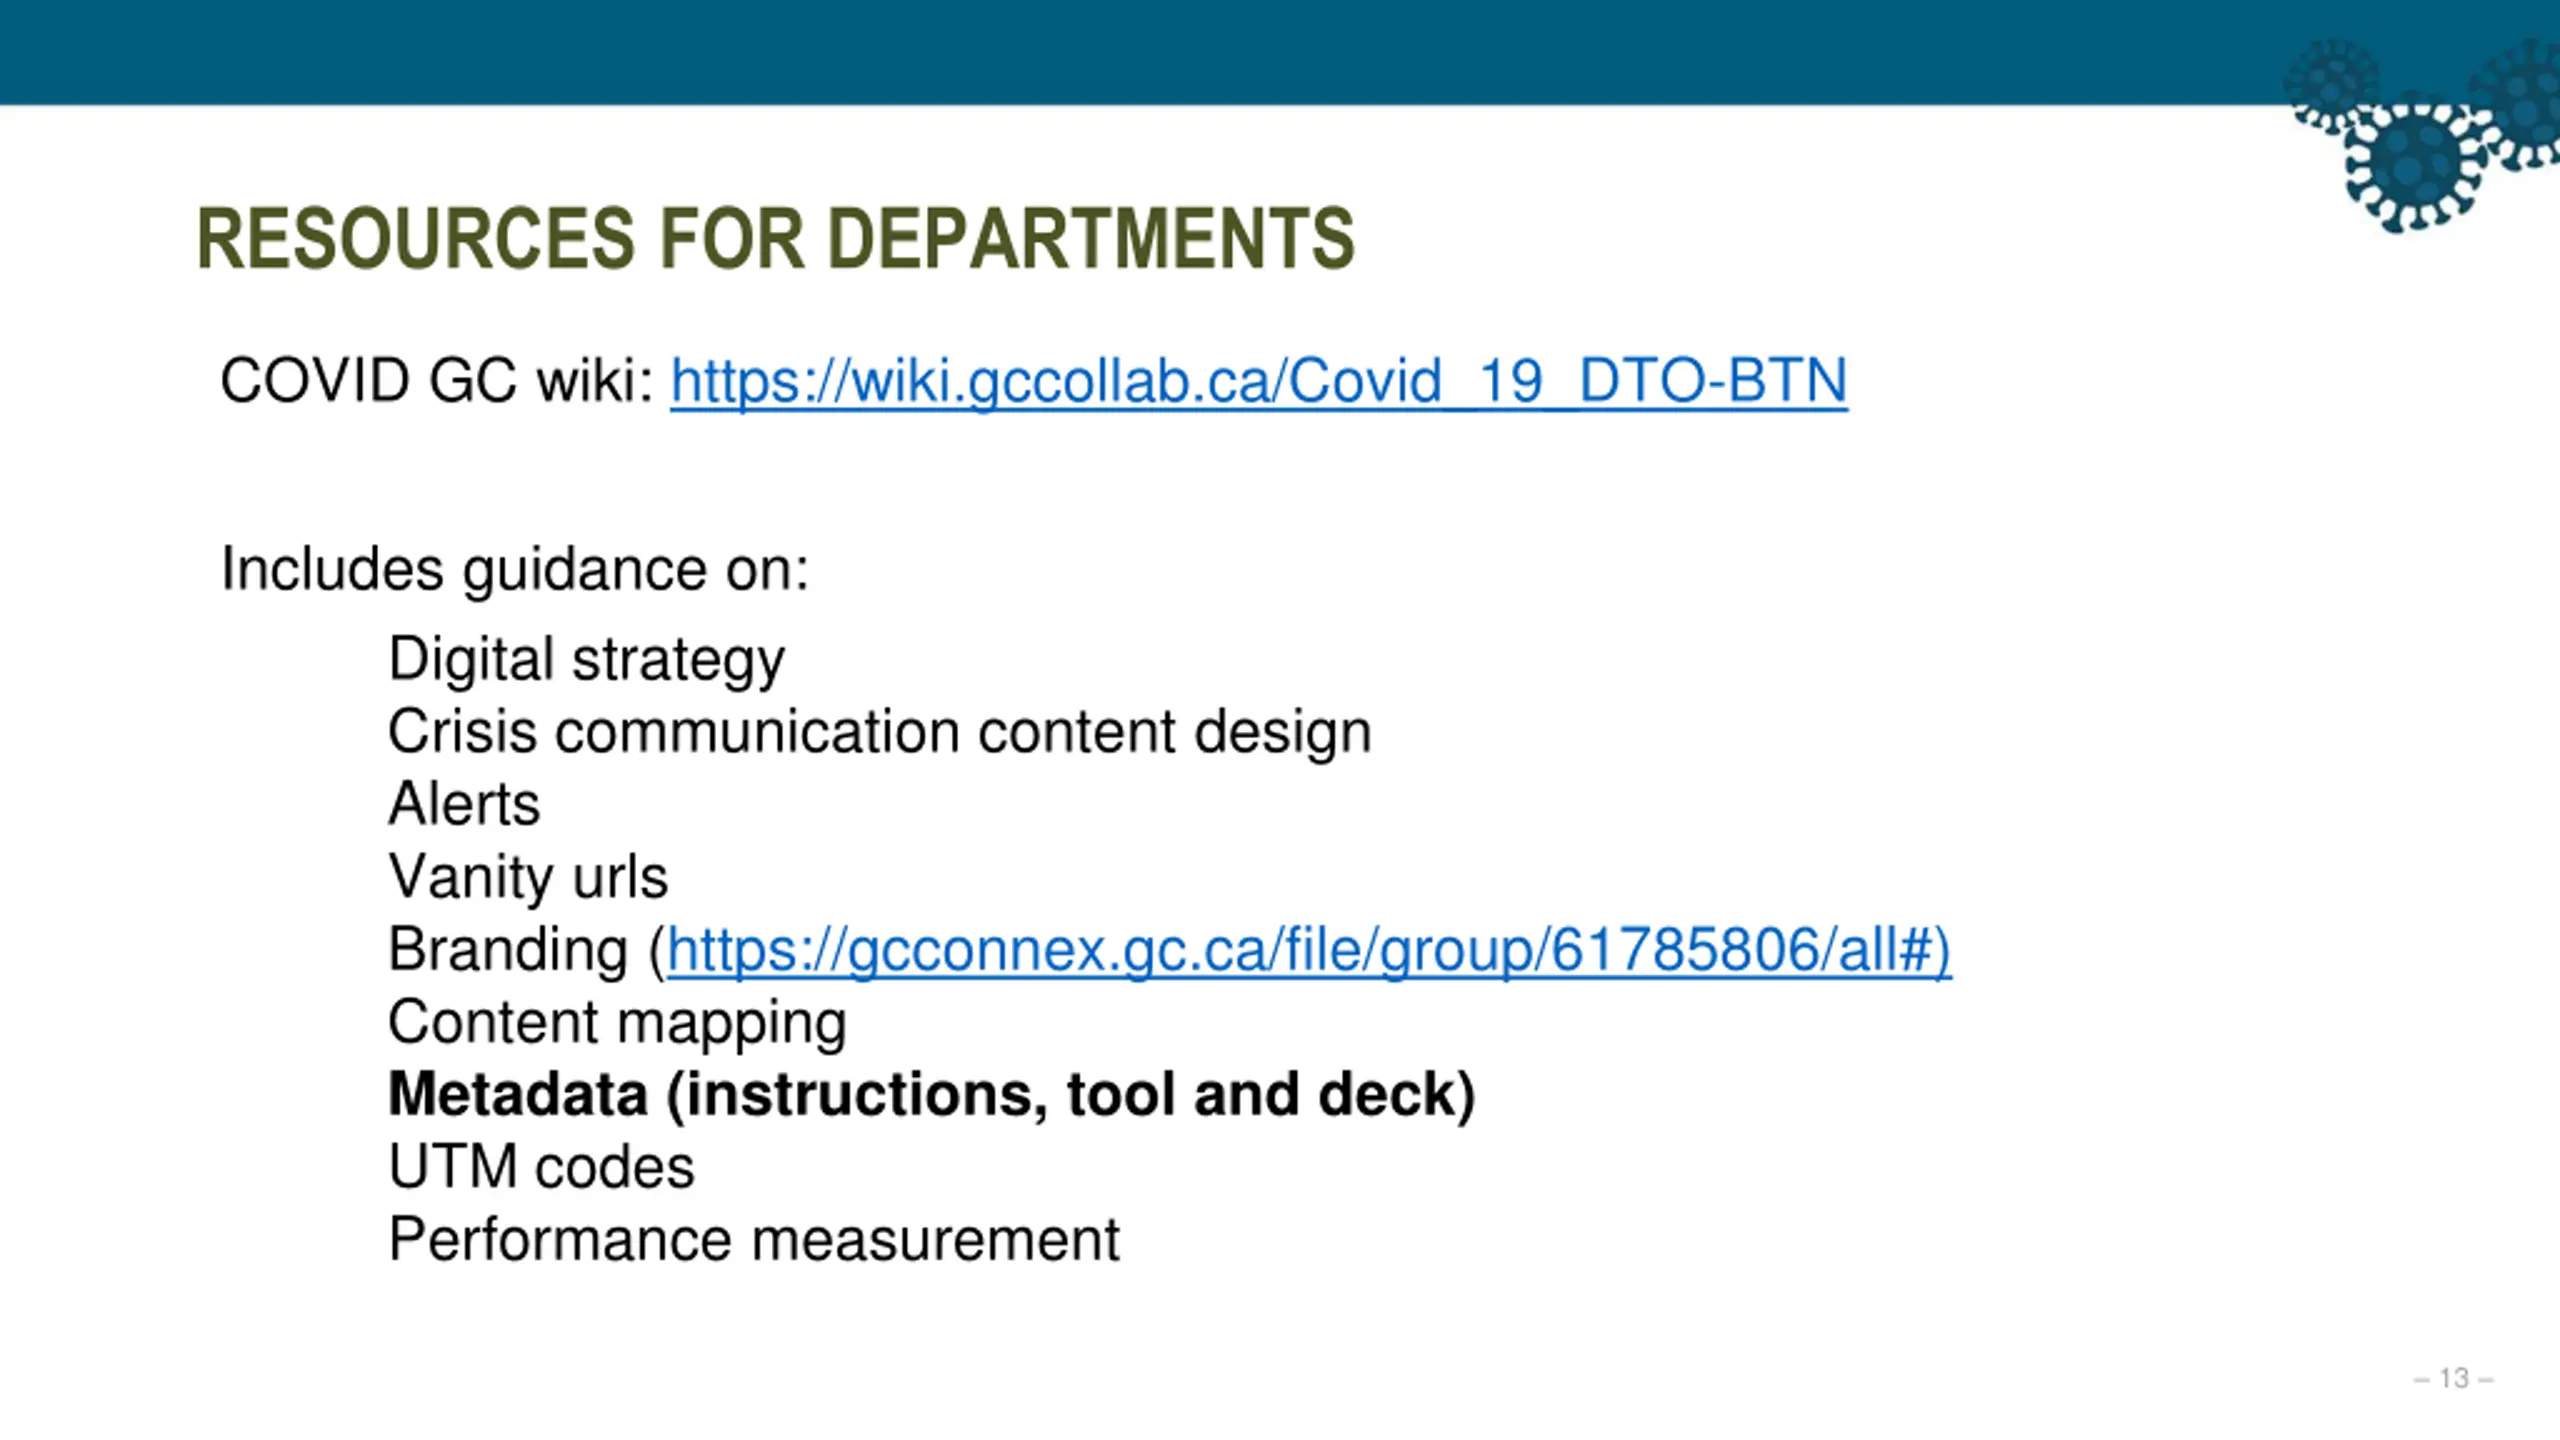Open the gcconnex branding files link
The image size is (2560, 1440).
pyautogui.click(x=1309, y=949)
